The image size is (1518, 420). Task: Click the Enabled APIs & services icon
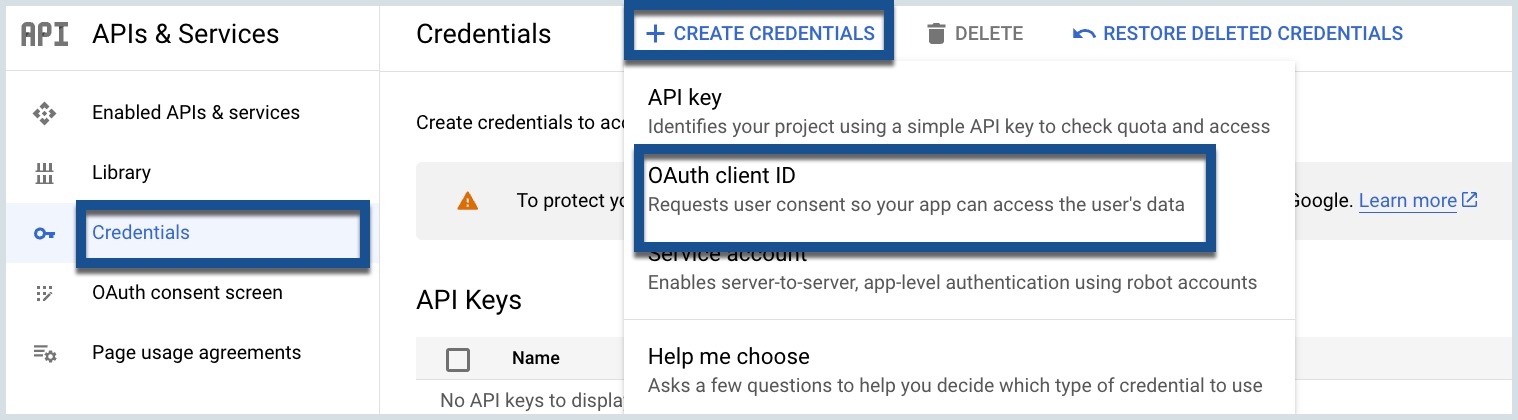pos(44,113)
